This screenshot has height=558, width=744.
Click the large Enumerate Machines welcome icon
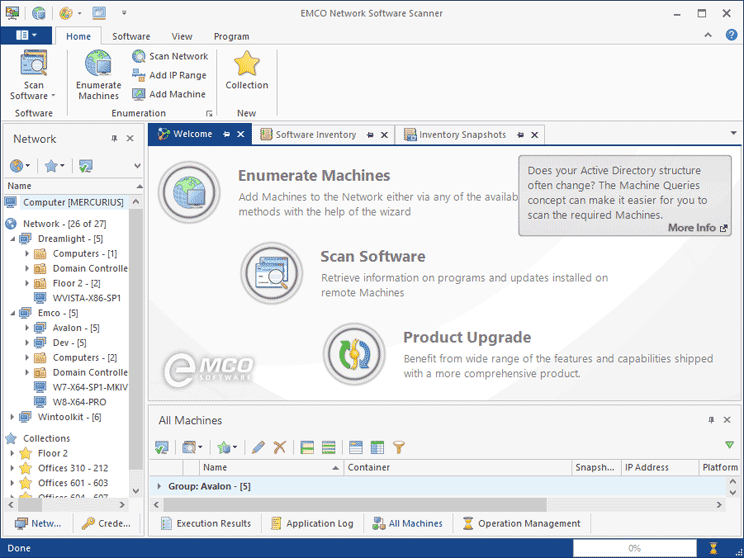point(189,192)
